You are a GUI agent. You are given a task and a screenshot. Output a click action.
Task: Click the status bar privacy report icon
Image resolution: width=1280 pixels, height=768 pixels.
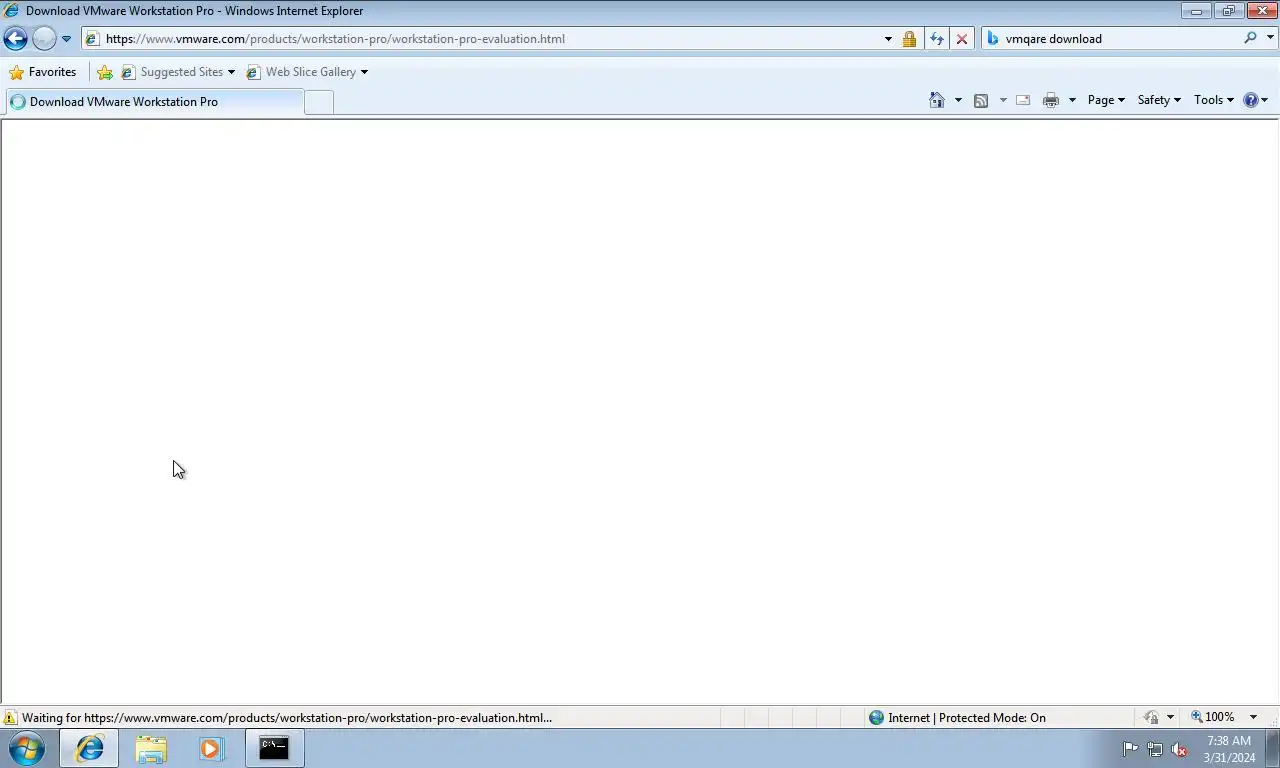(x=1152, y=718)
